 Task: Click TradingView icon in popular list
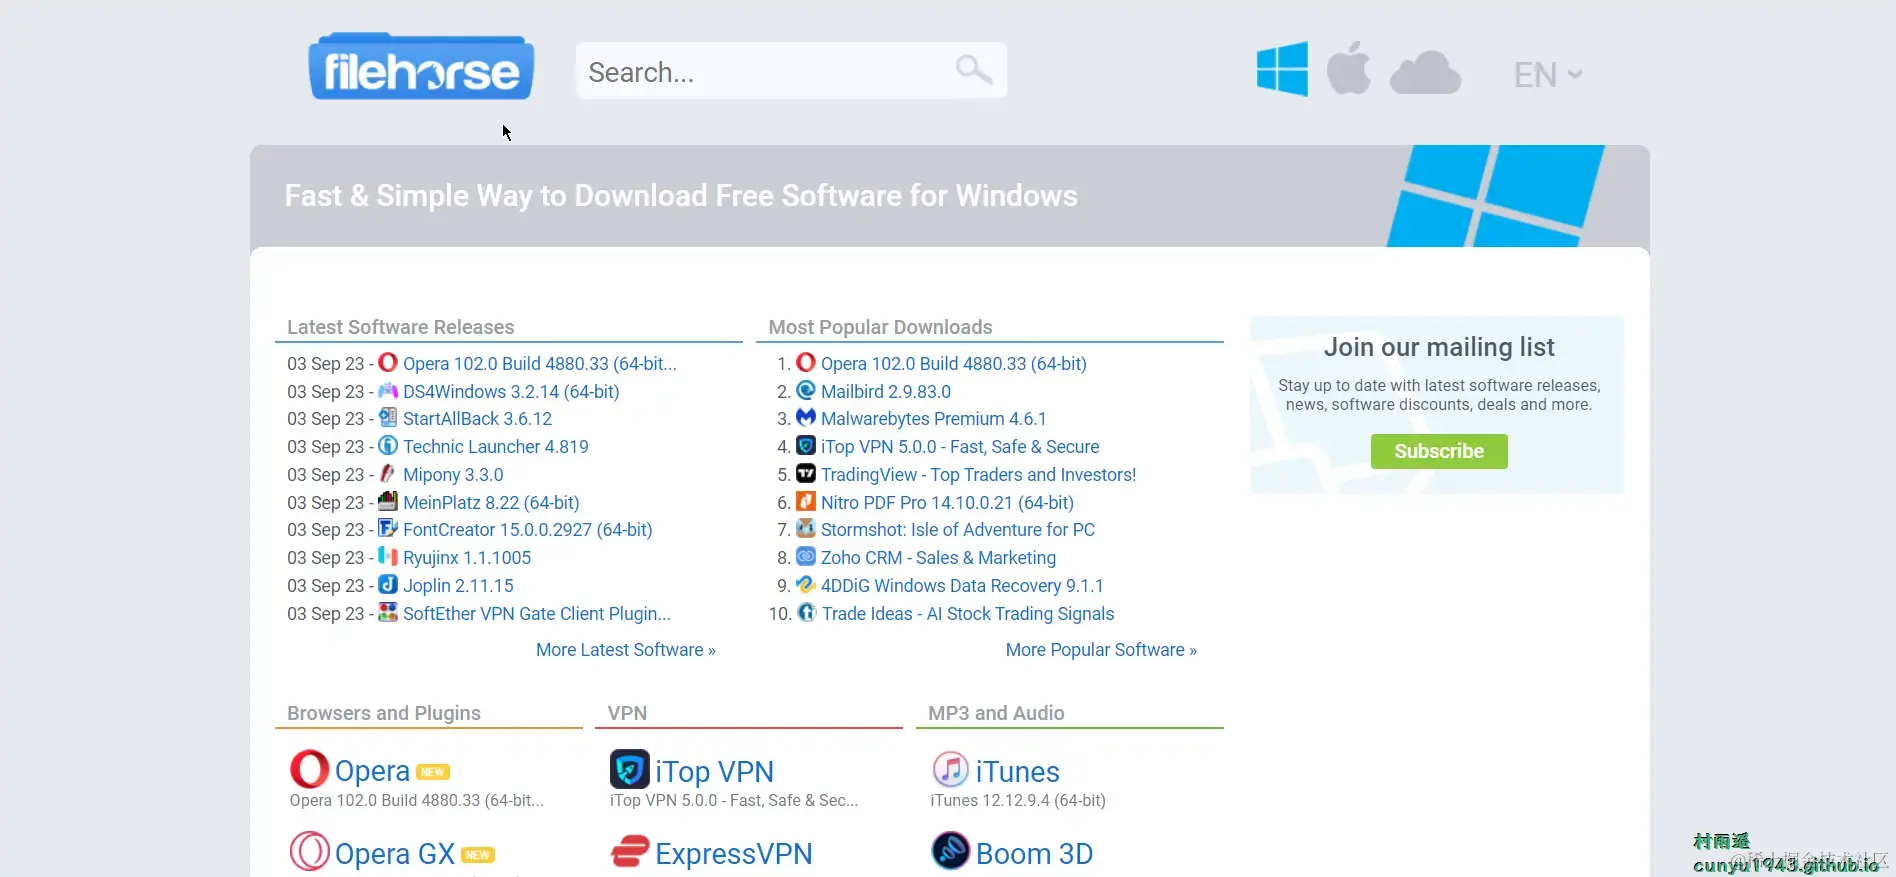click(806, 474)
